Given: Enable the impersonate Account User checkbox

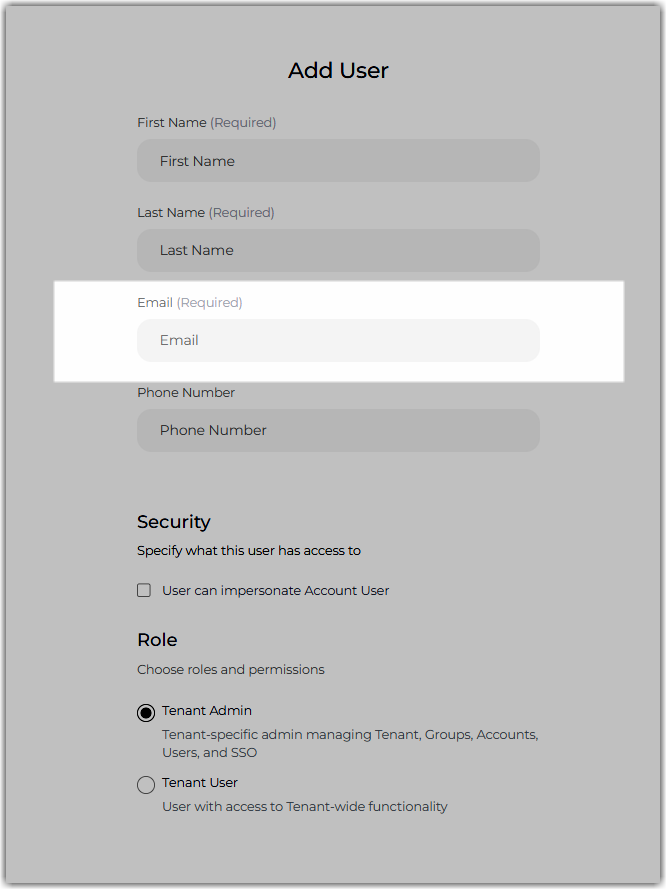Looking at the screenshot, I should tap(144, 590).
